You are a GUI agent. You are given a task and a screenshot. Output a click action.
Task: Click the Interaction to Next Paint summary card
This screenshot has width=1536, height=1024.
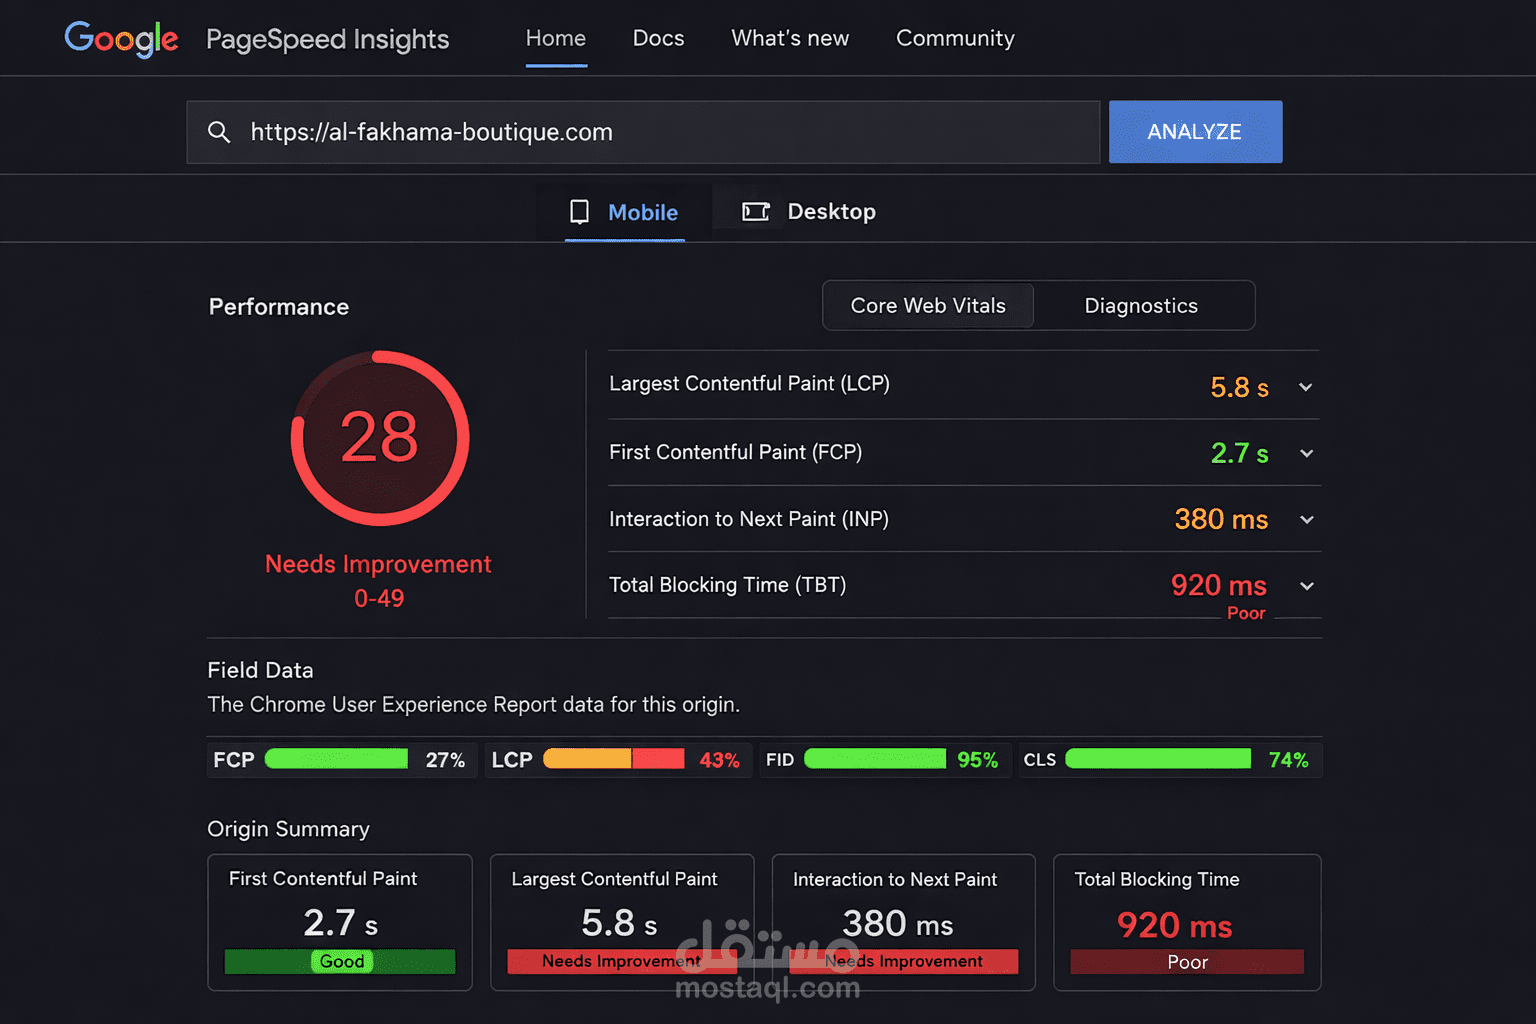903,922
